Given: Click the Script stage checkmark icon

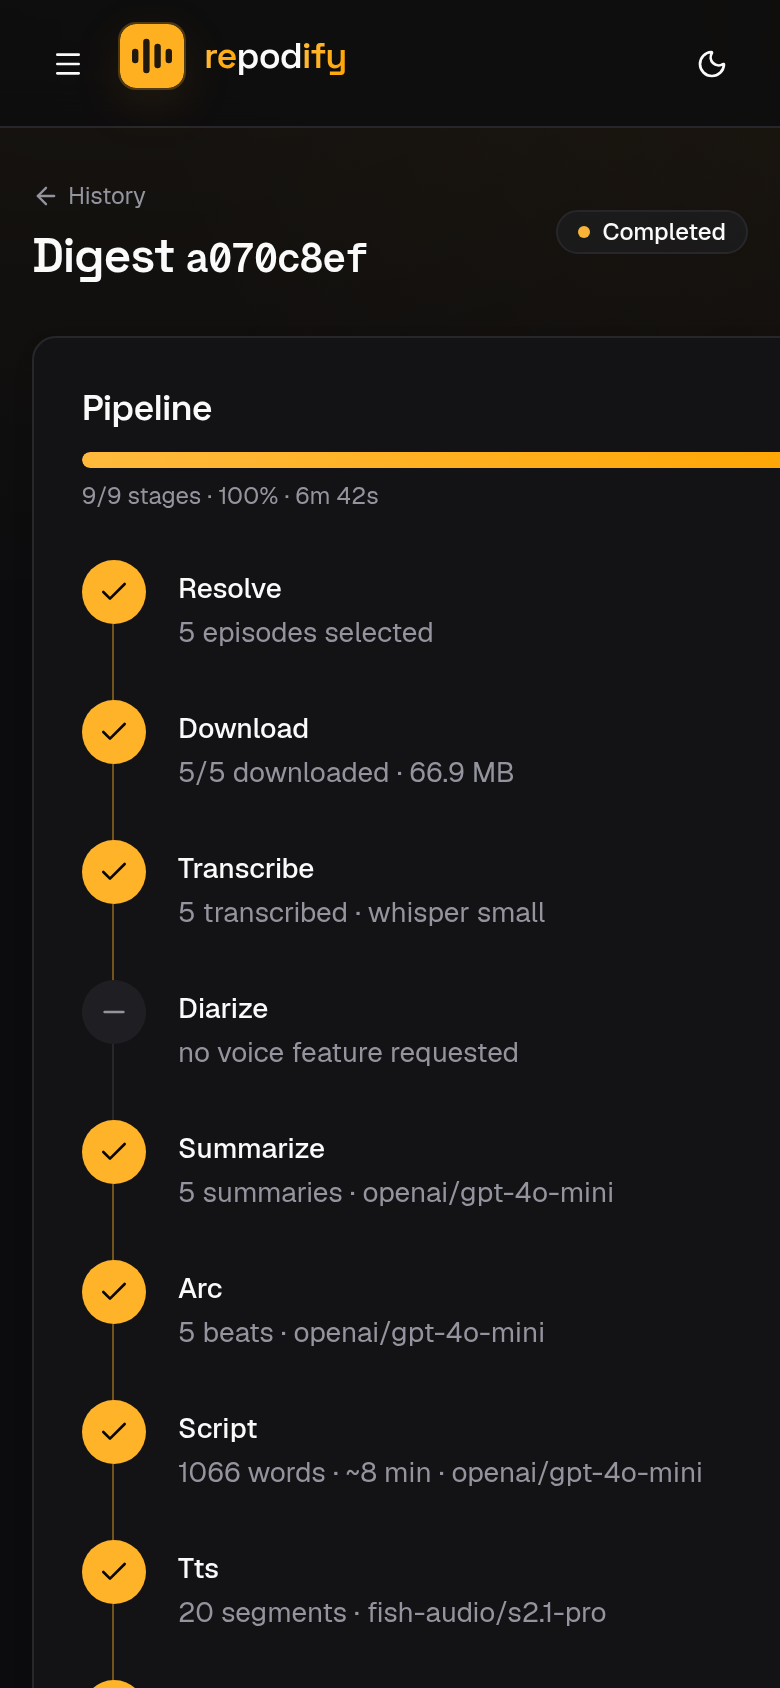Looking at the screenshot, I should 114,1432.
